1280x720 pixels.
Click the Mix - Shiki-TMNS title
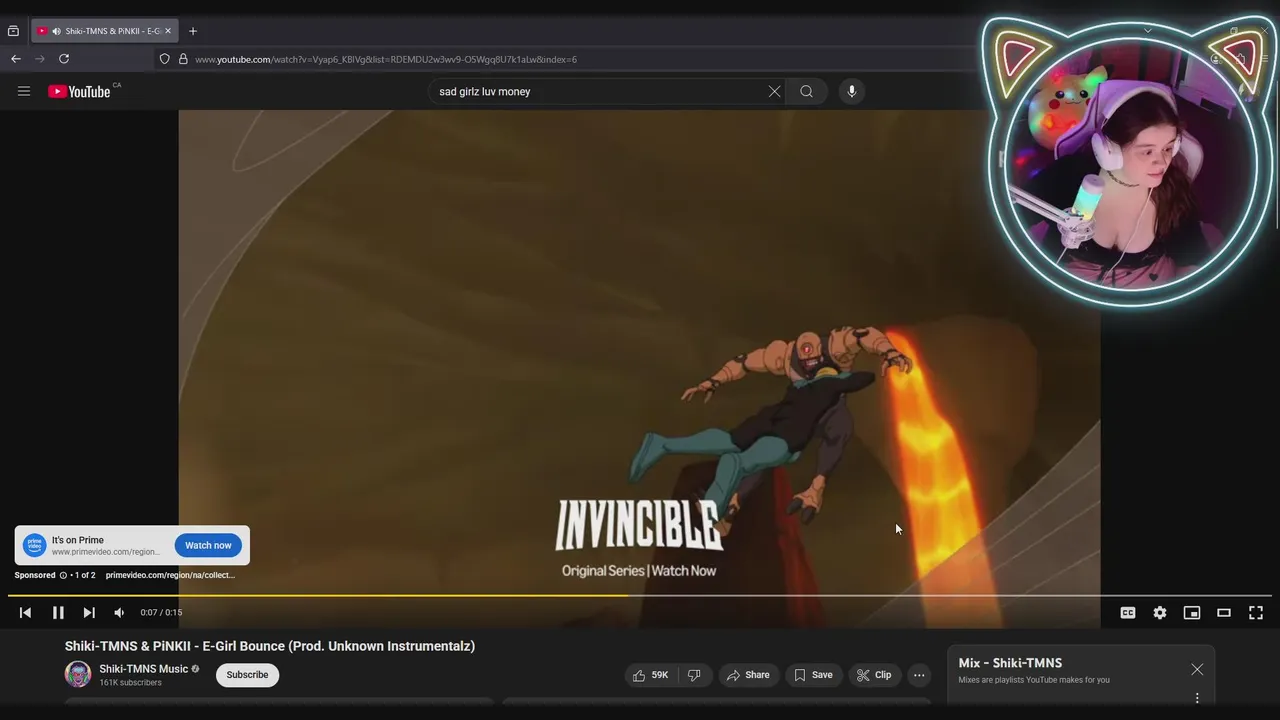1010,663
